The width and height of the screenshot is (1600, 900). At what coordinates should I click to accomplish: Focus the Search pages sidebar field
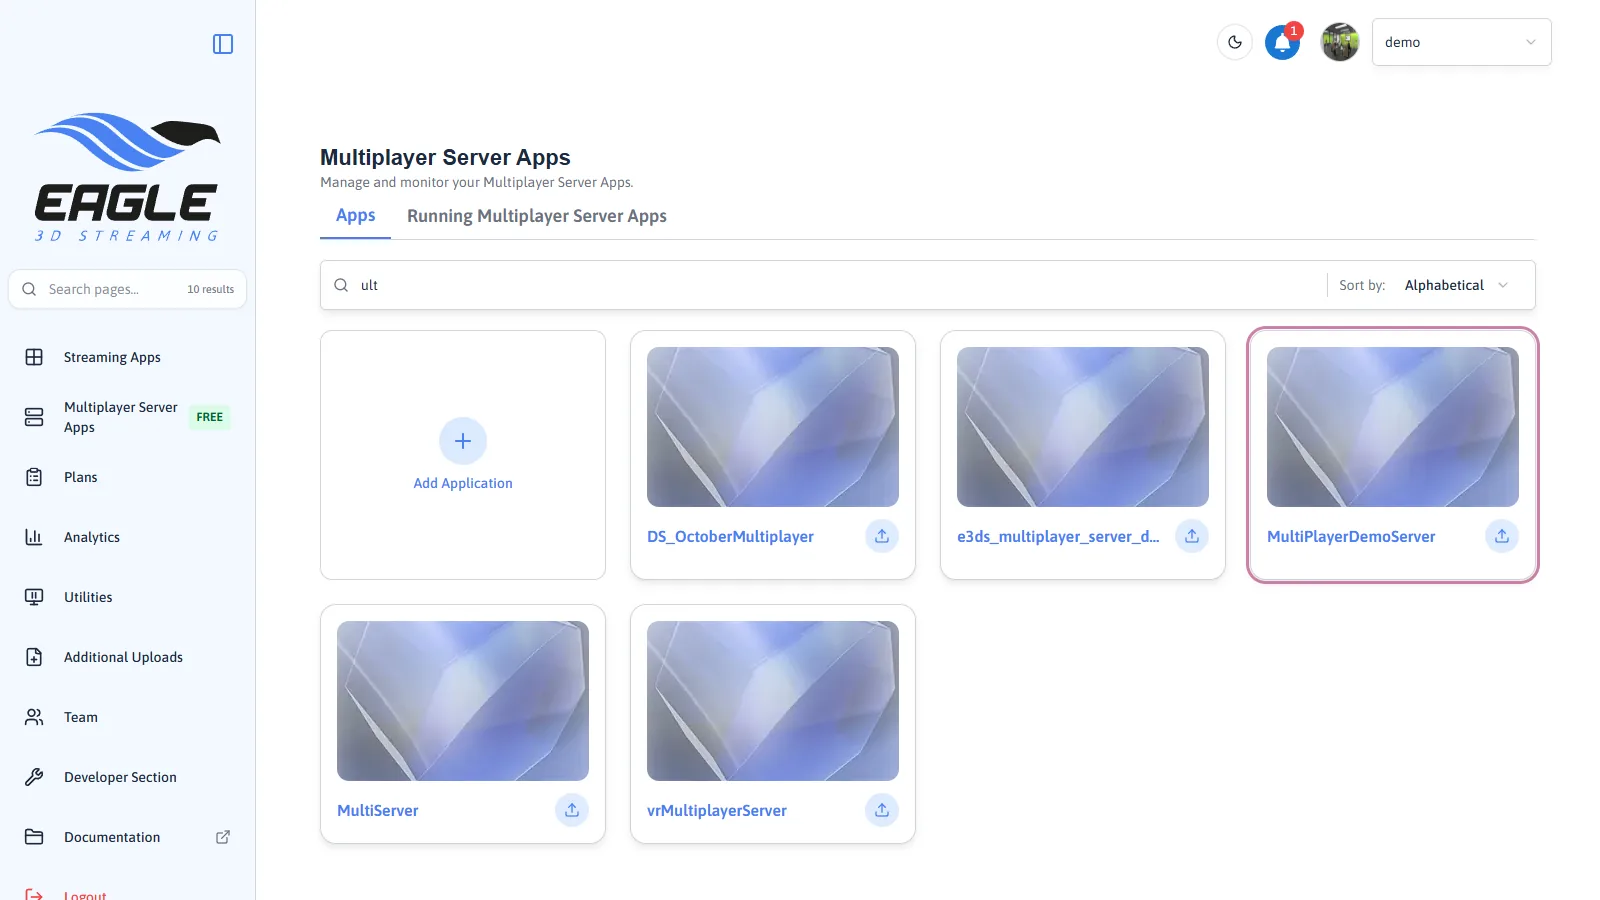(127, 289)
